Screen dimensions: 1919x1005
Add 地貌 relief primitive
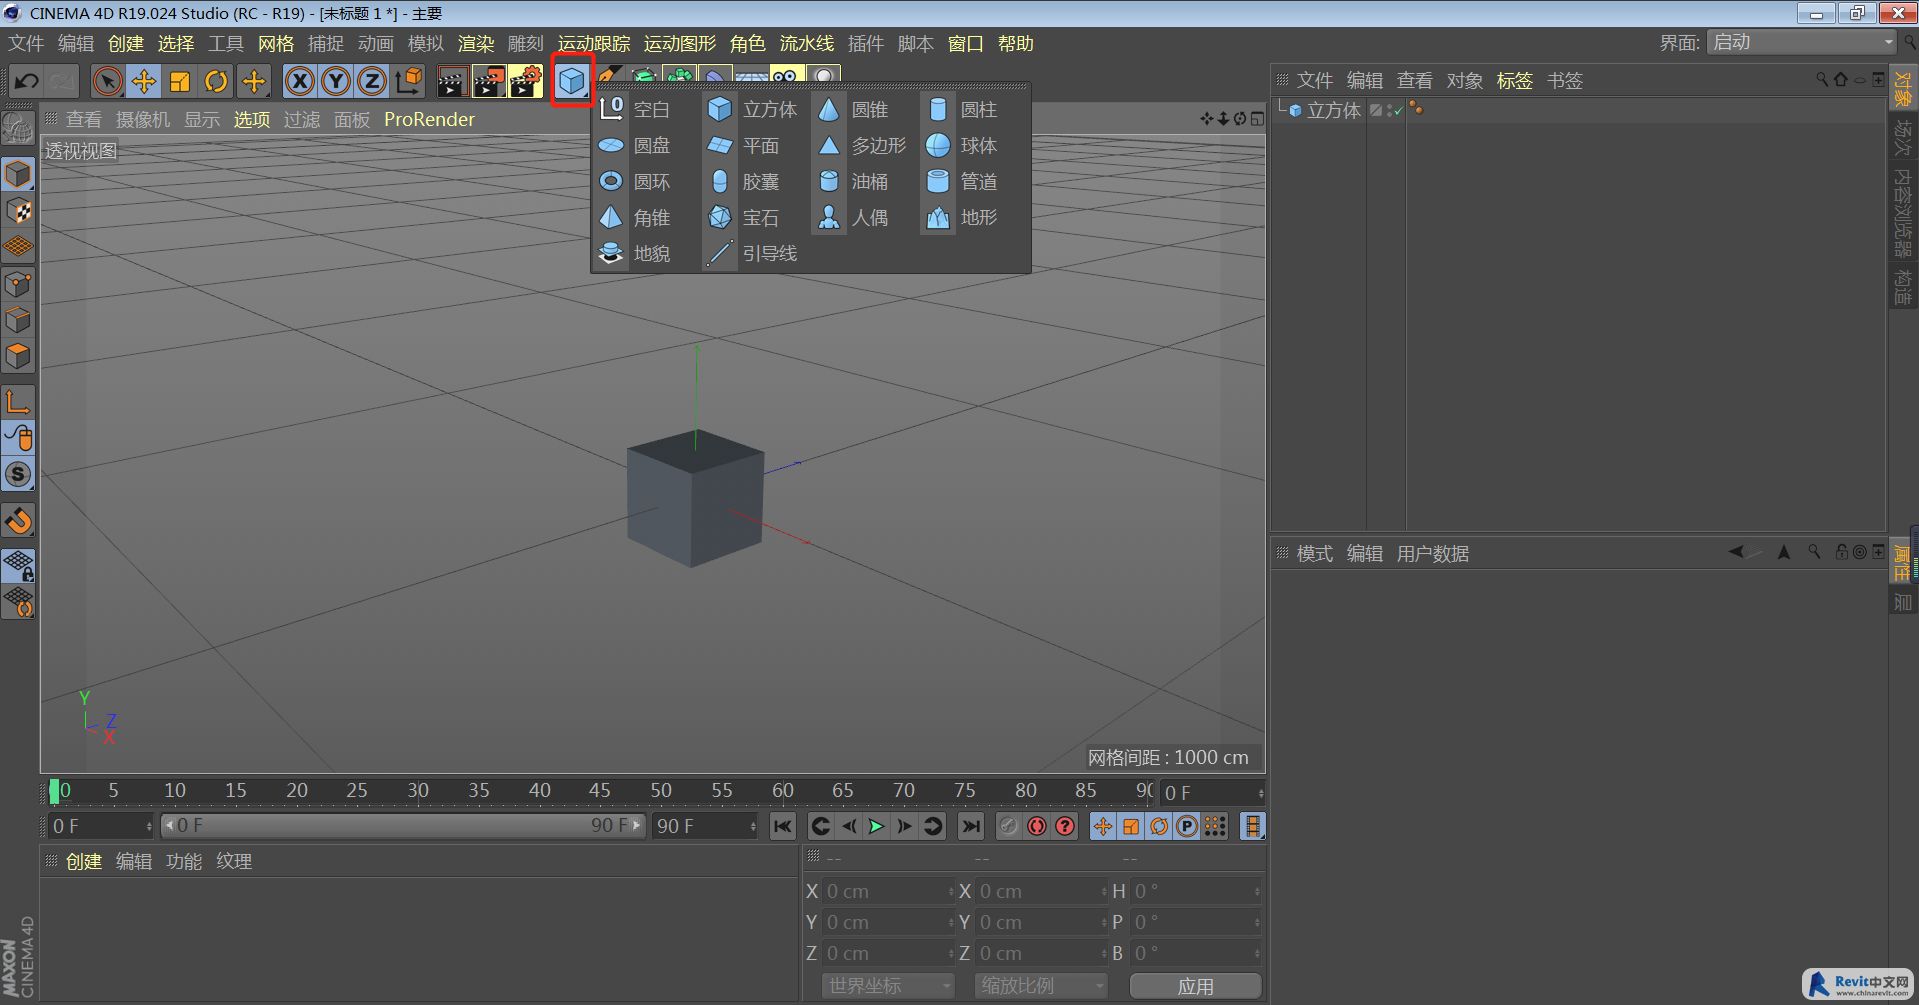(x=635, y=253)
